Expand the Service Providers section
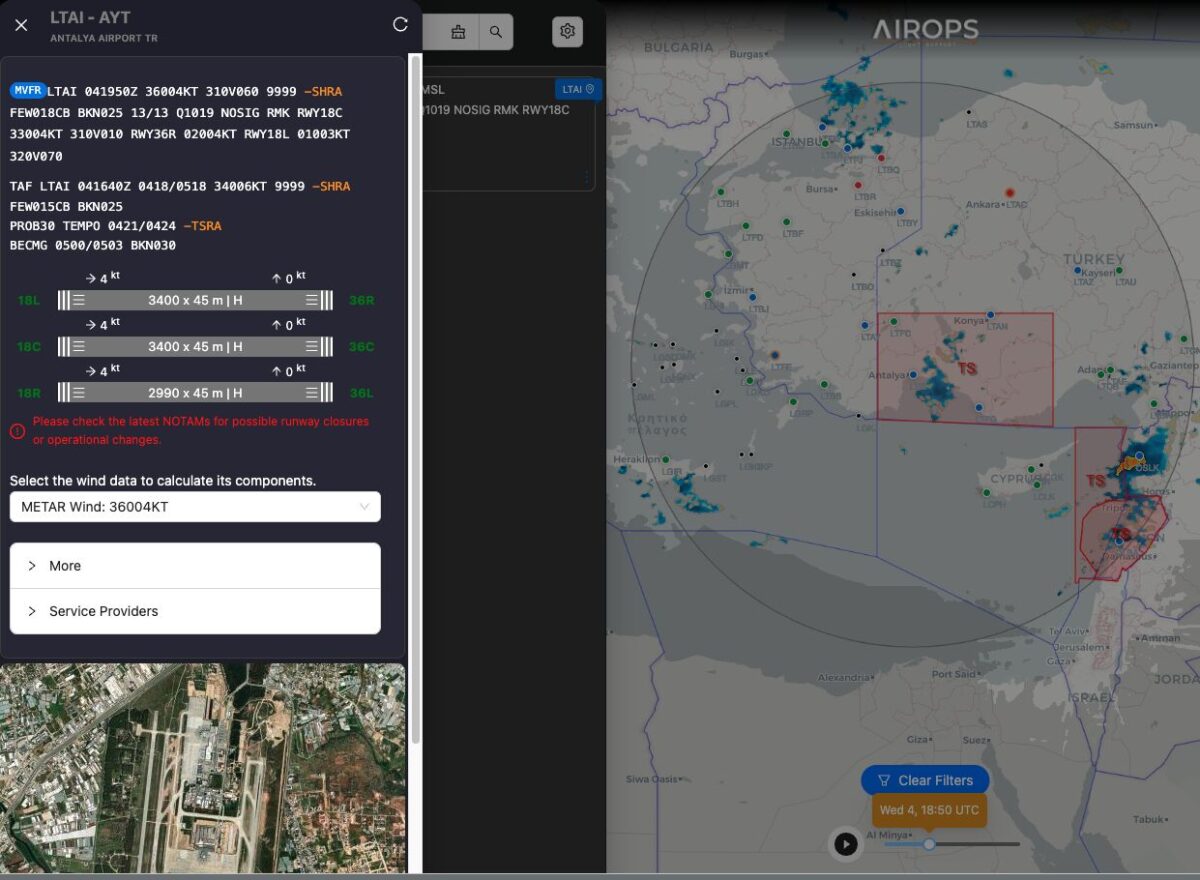The width and height of the screenshot is (1200, 880). [x=195, y=611]
